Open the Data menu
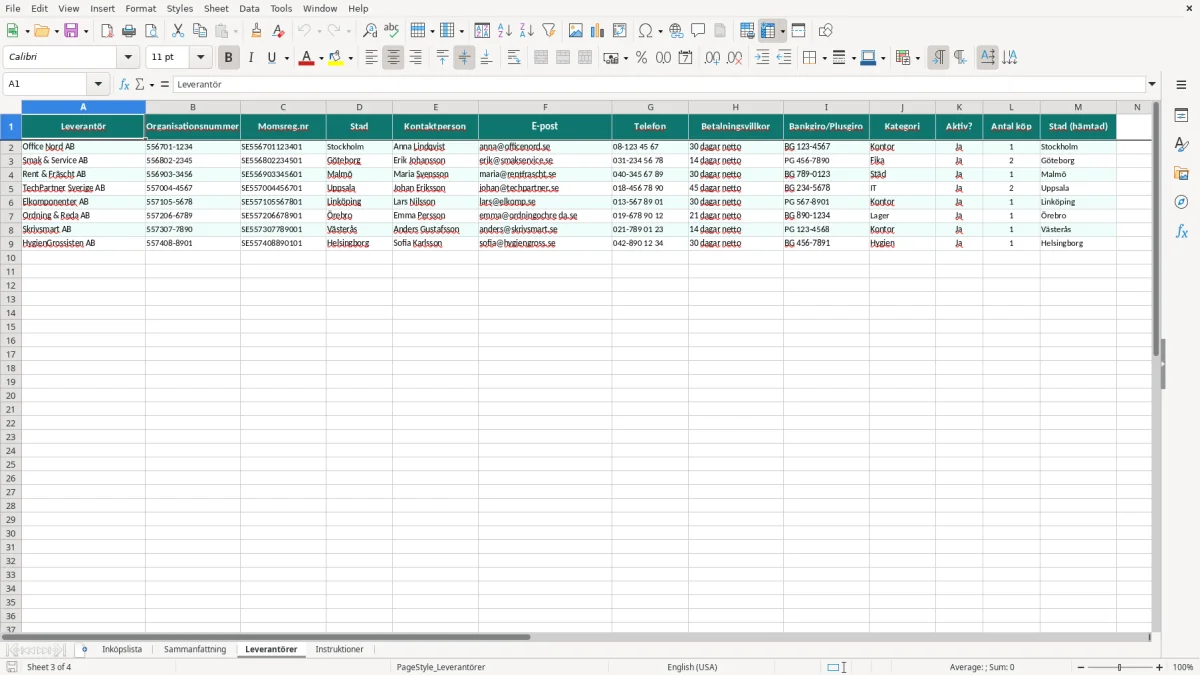The image size is (1200, 675). click(x=249, y=8)
